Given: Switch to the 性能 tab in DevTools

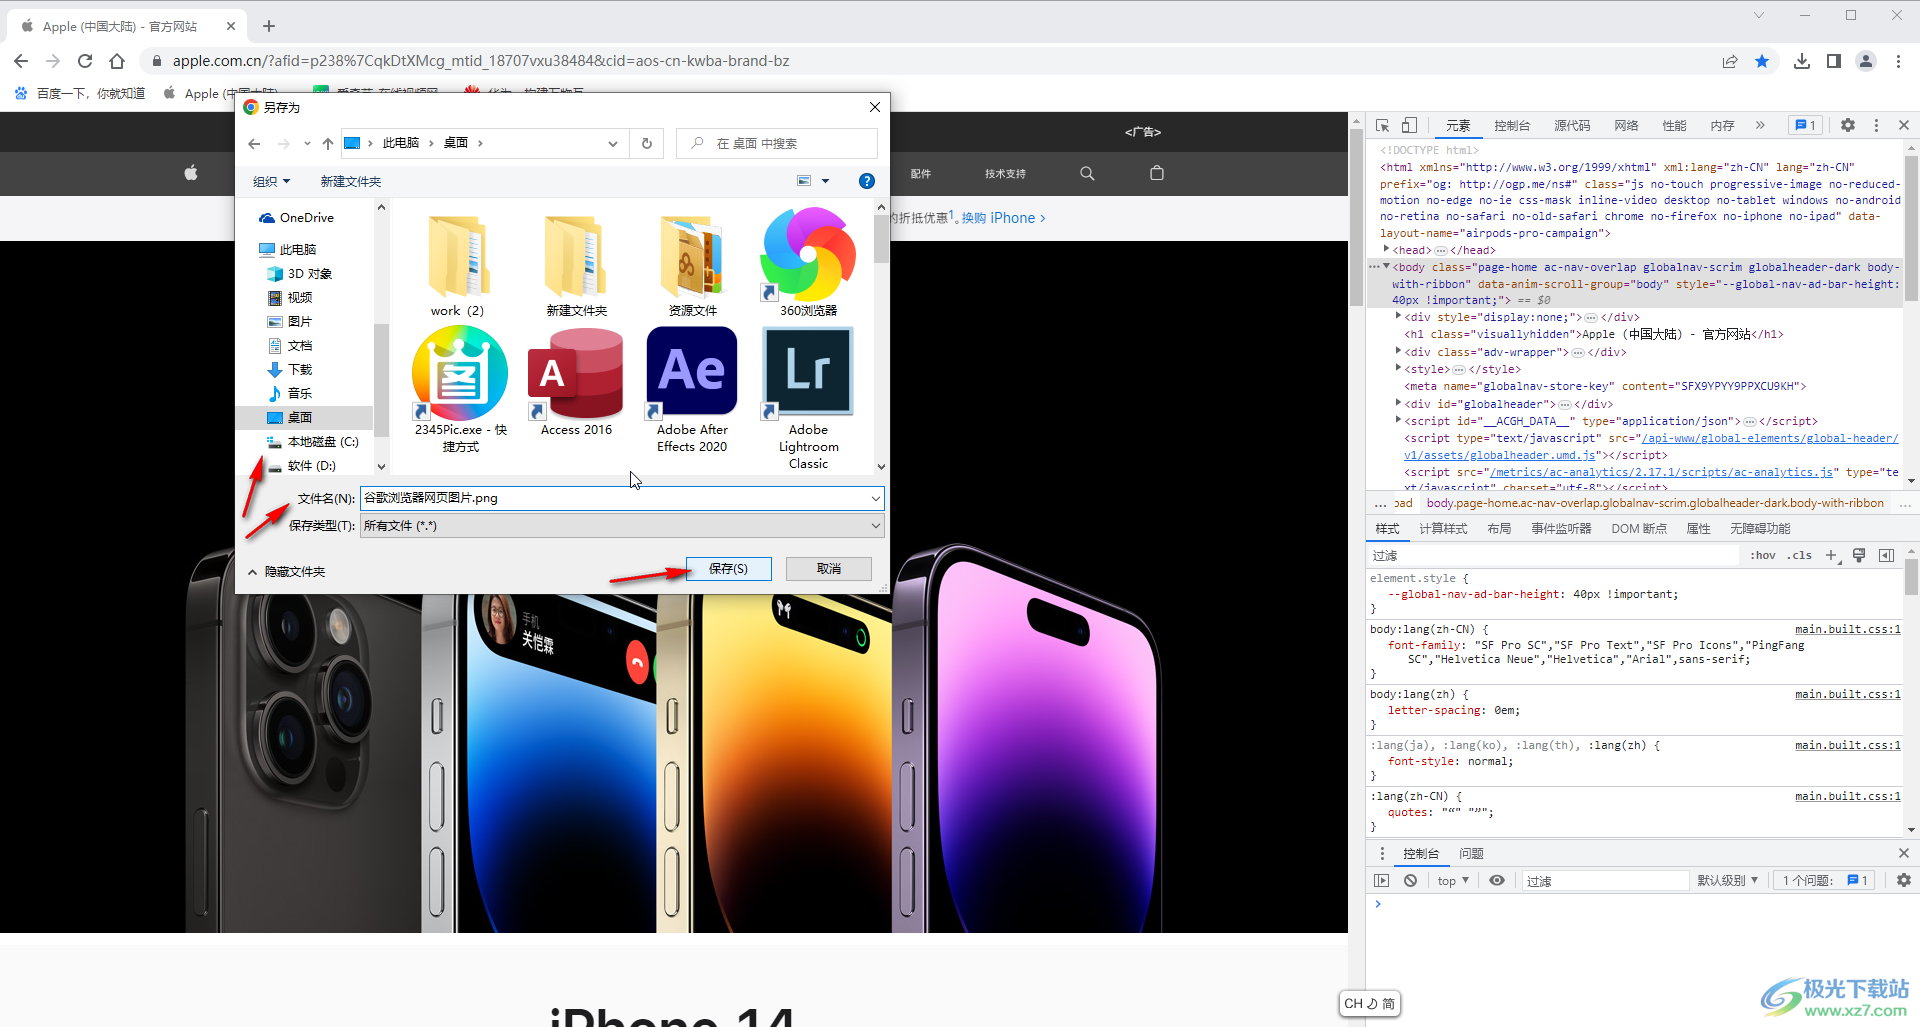Looking at the screenshot, I should tap(1674, 125).
